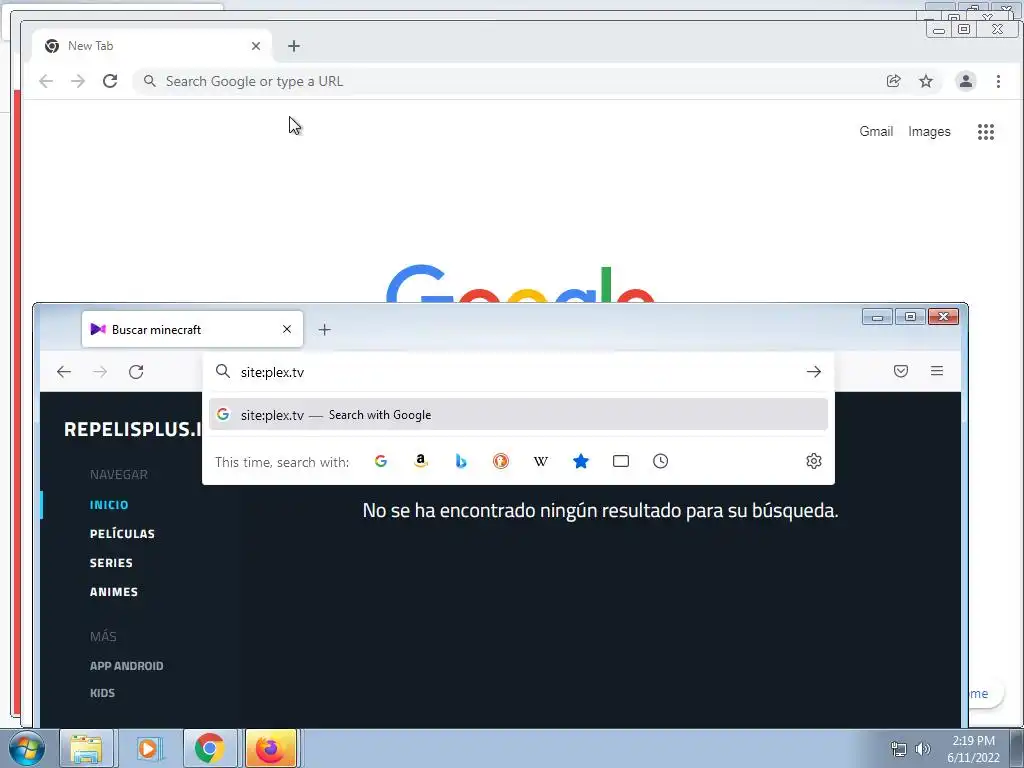The image size is (1024, 768).
Task: Open the Images link
Action: tap(929, 131)
